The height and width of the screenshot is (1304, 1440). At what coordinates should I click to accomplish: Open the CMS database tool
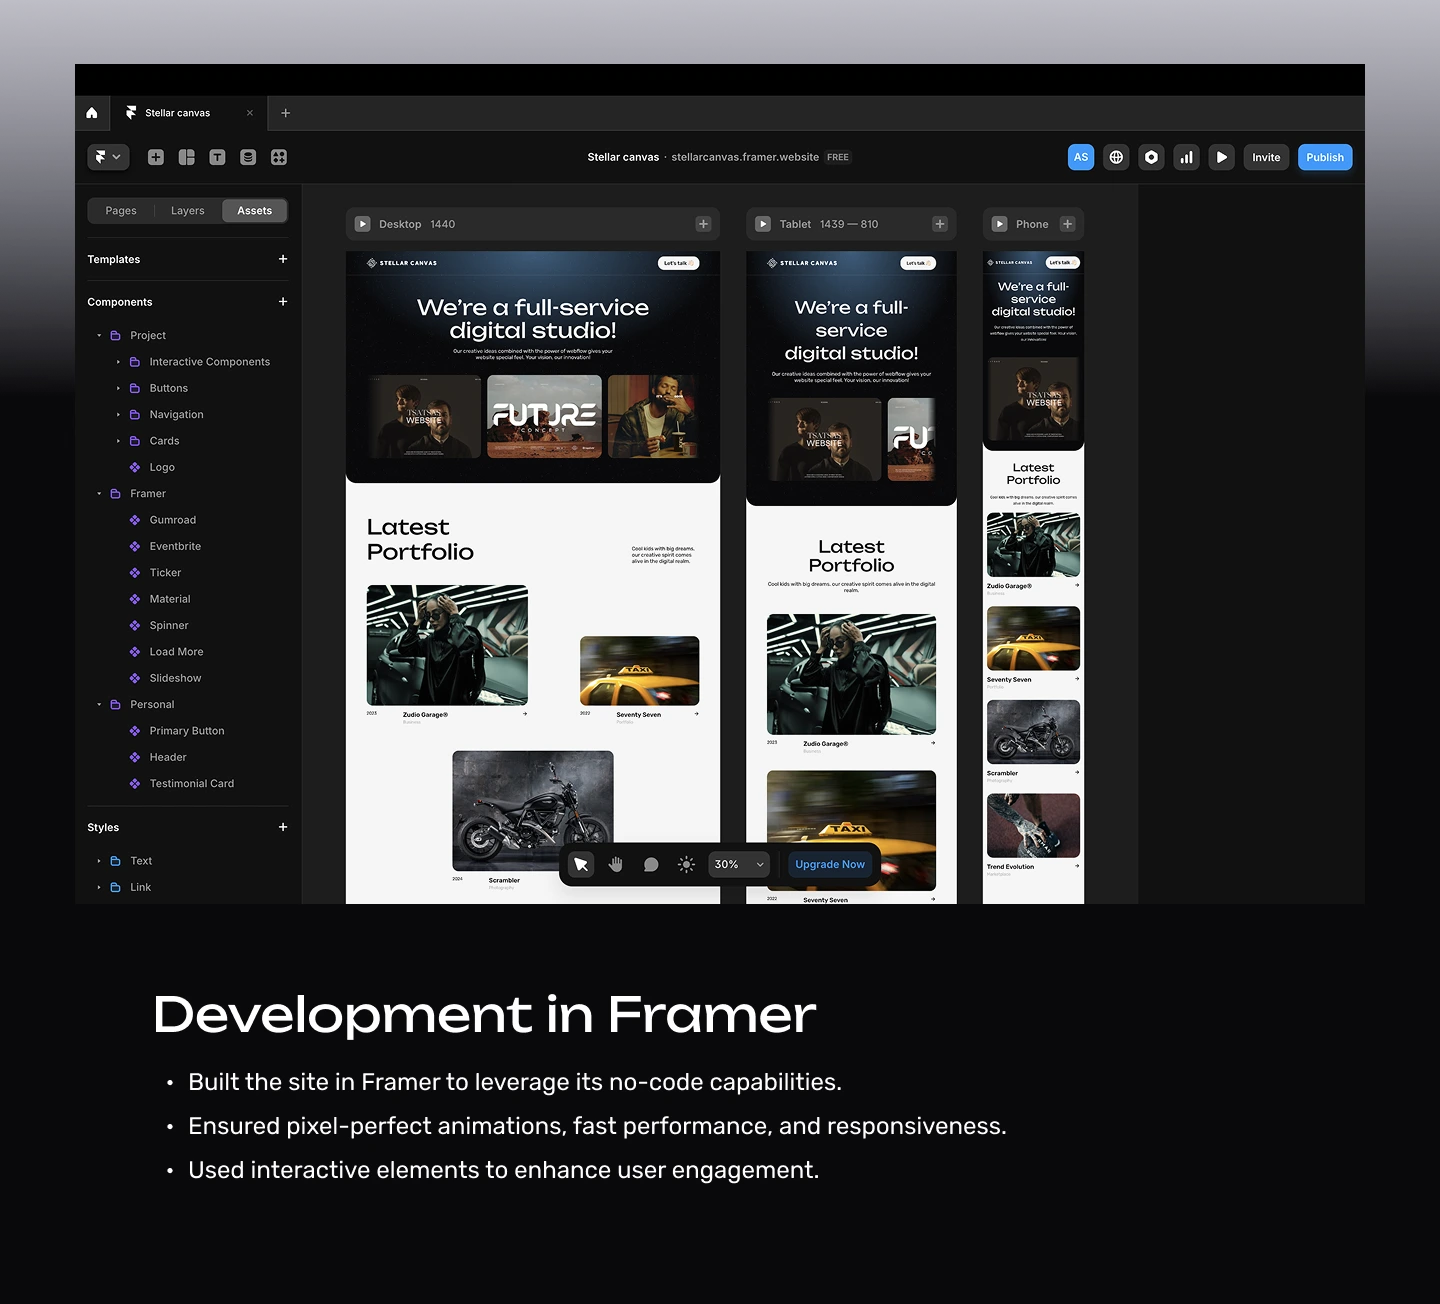248,157
